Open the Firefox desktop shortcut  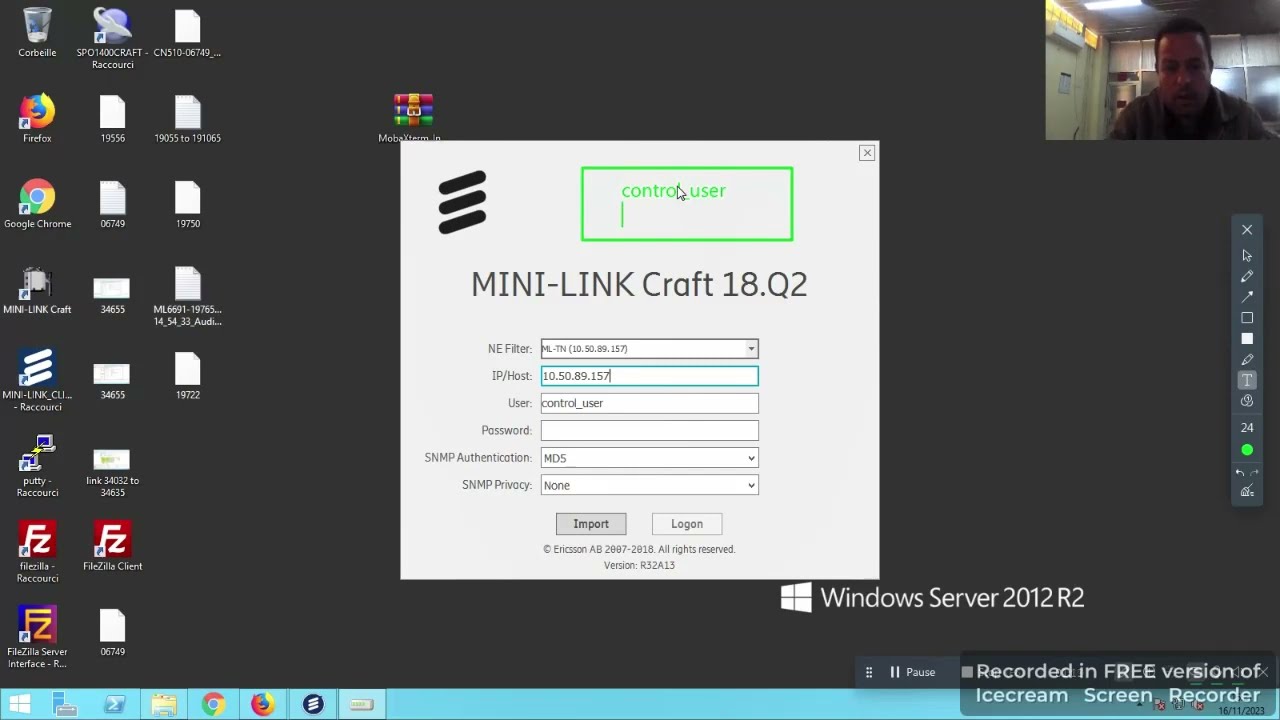pyautogui.click(x=37, y=118)
